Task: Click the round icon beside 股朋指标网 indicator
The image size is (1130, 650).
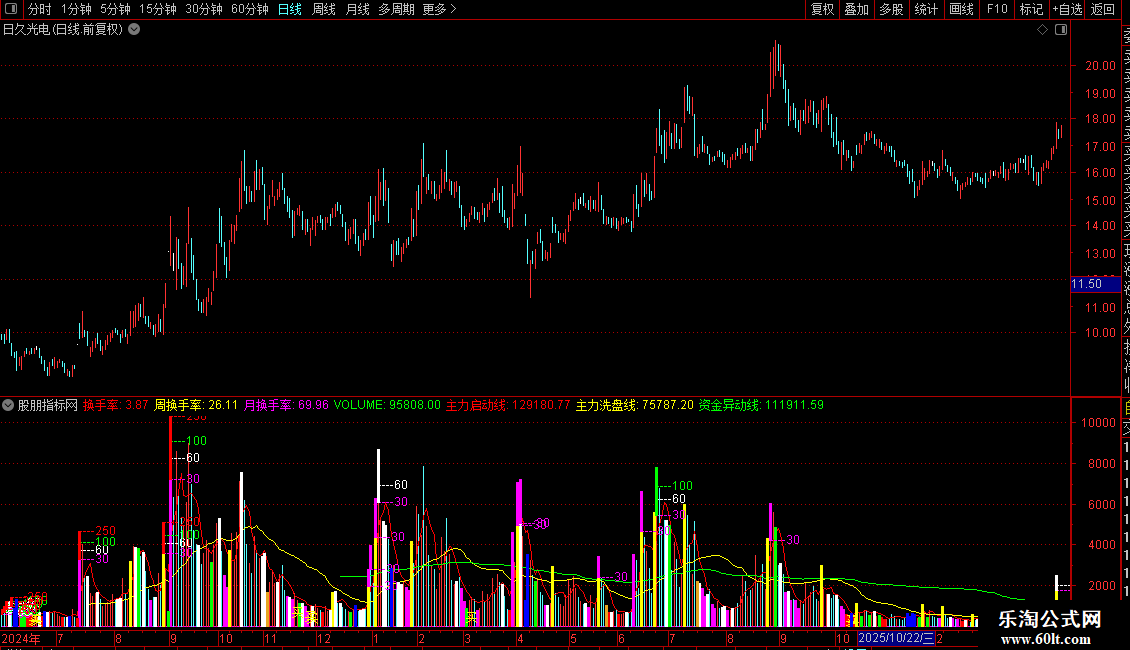Action: coord(8,405)
